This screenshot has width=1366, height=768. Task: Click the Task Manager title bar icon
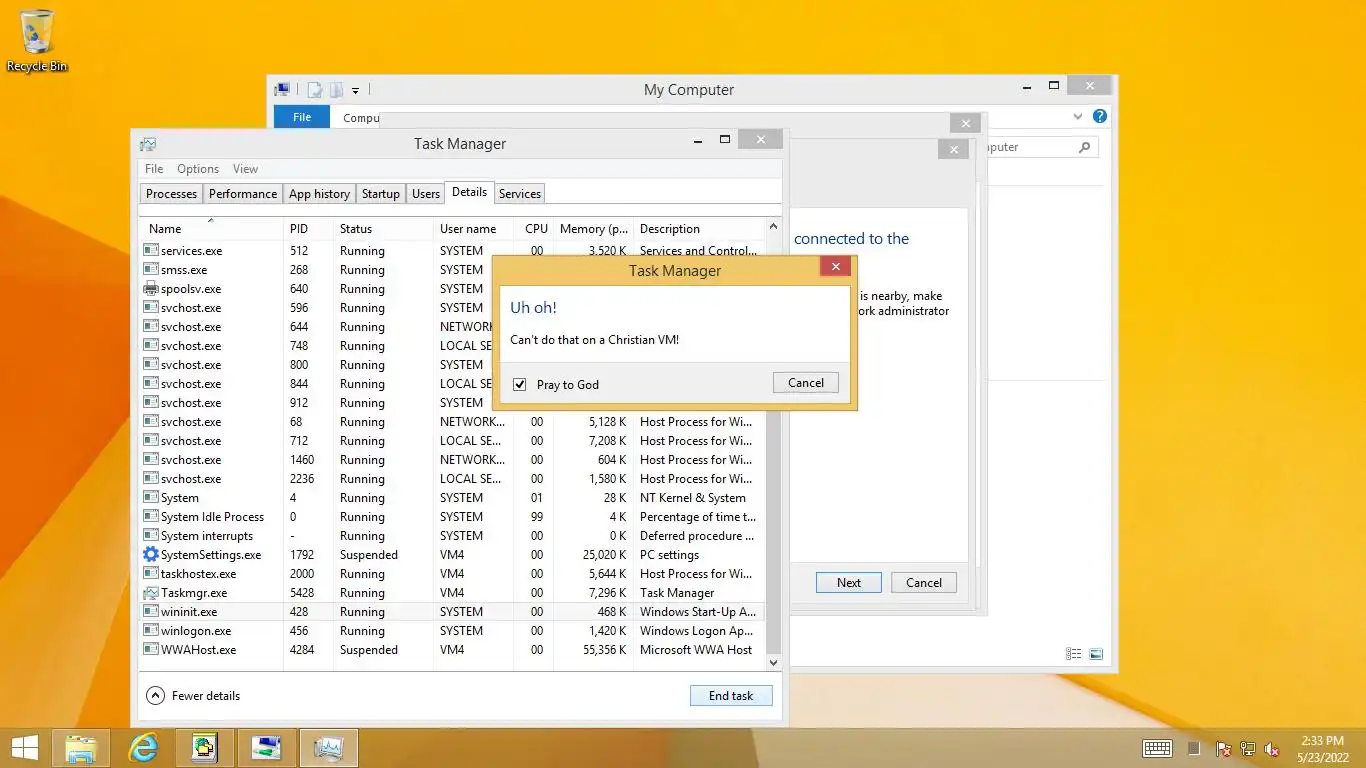click(148, 144)
